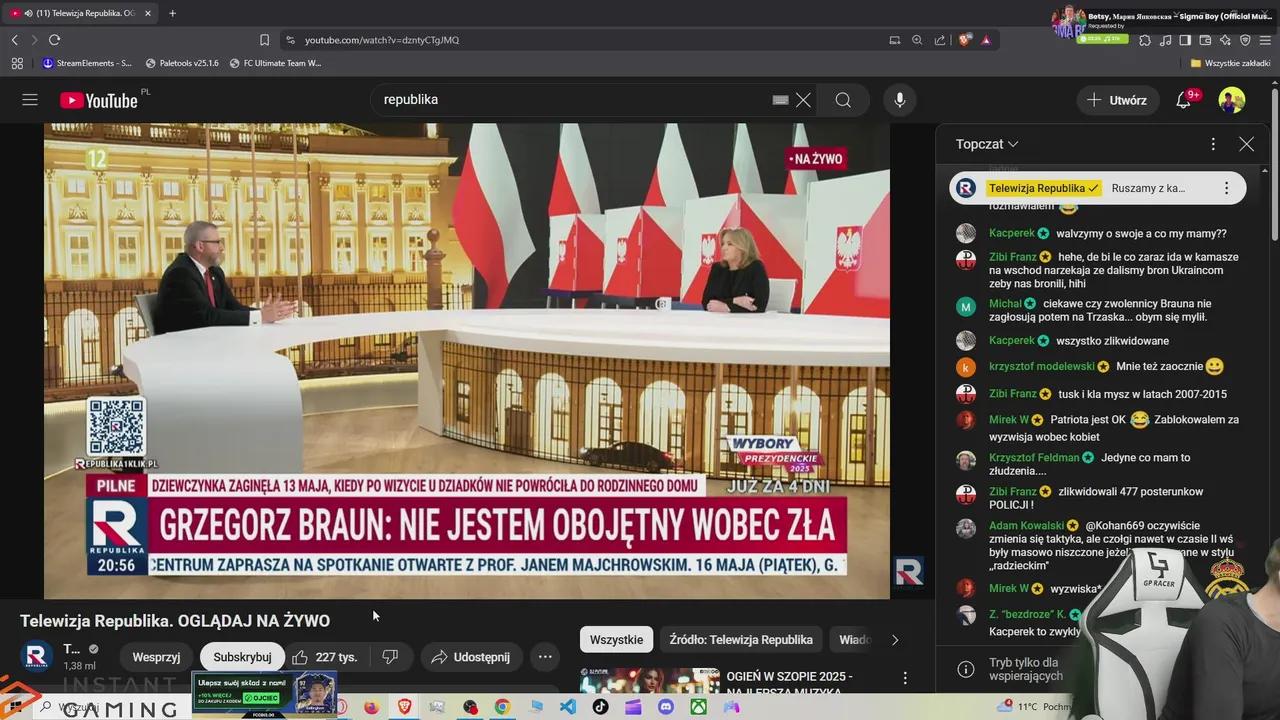The height and width of the screenshot is (720, 1280).
Task: Open StreamElements bookmark
Action: pyautogui.click(x=87, y=63)
